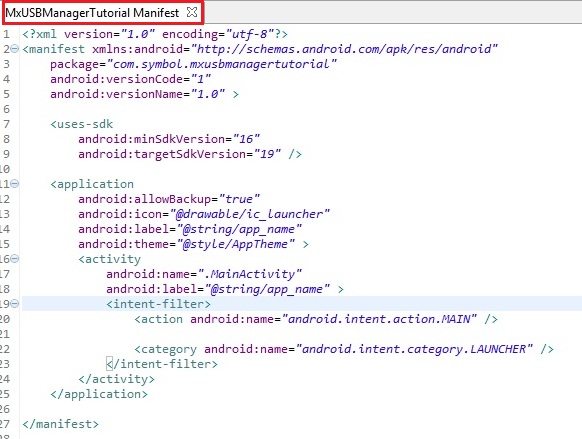Select the MxUSBManagerTutorial Manifest tab
The width and height of the screenshot is (582, 439).
[x=92, y=13]
